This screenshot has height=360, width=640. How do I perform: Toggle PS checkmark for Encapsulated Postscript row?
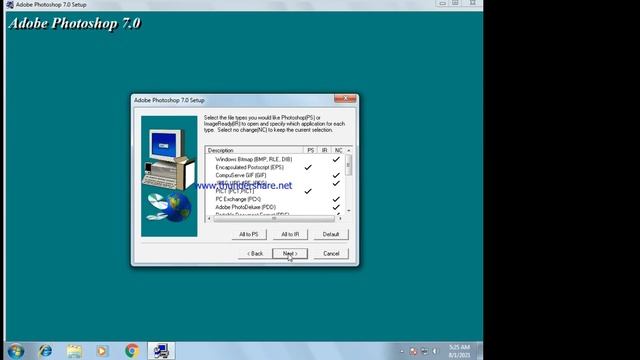pyautogui.click(x=308, y=167)
